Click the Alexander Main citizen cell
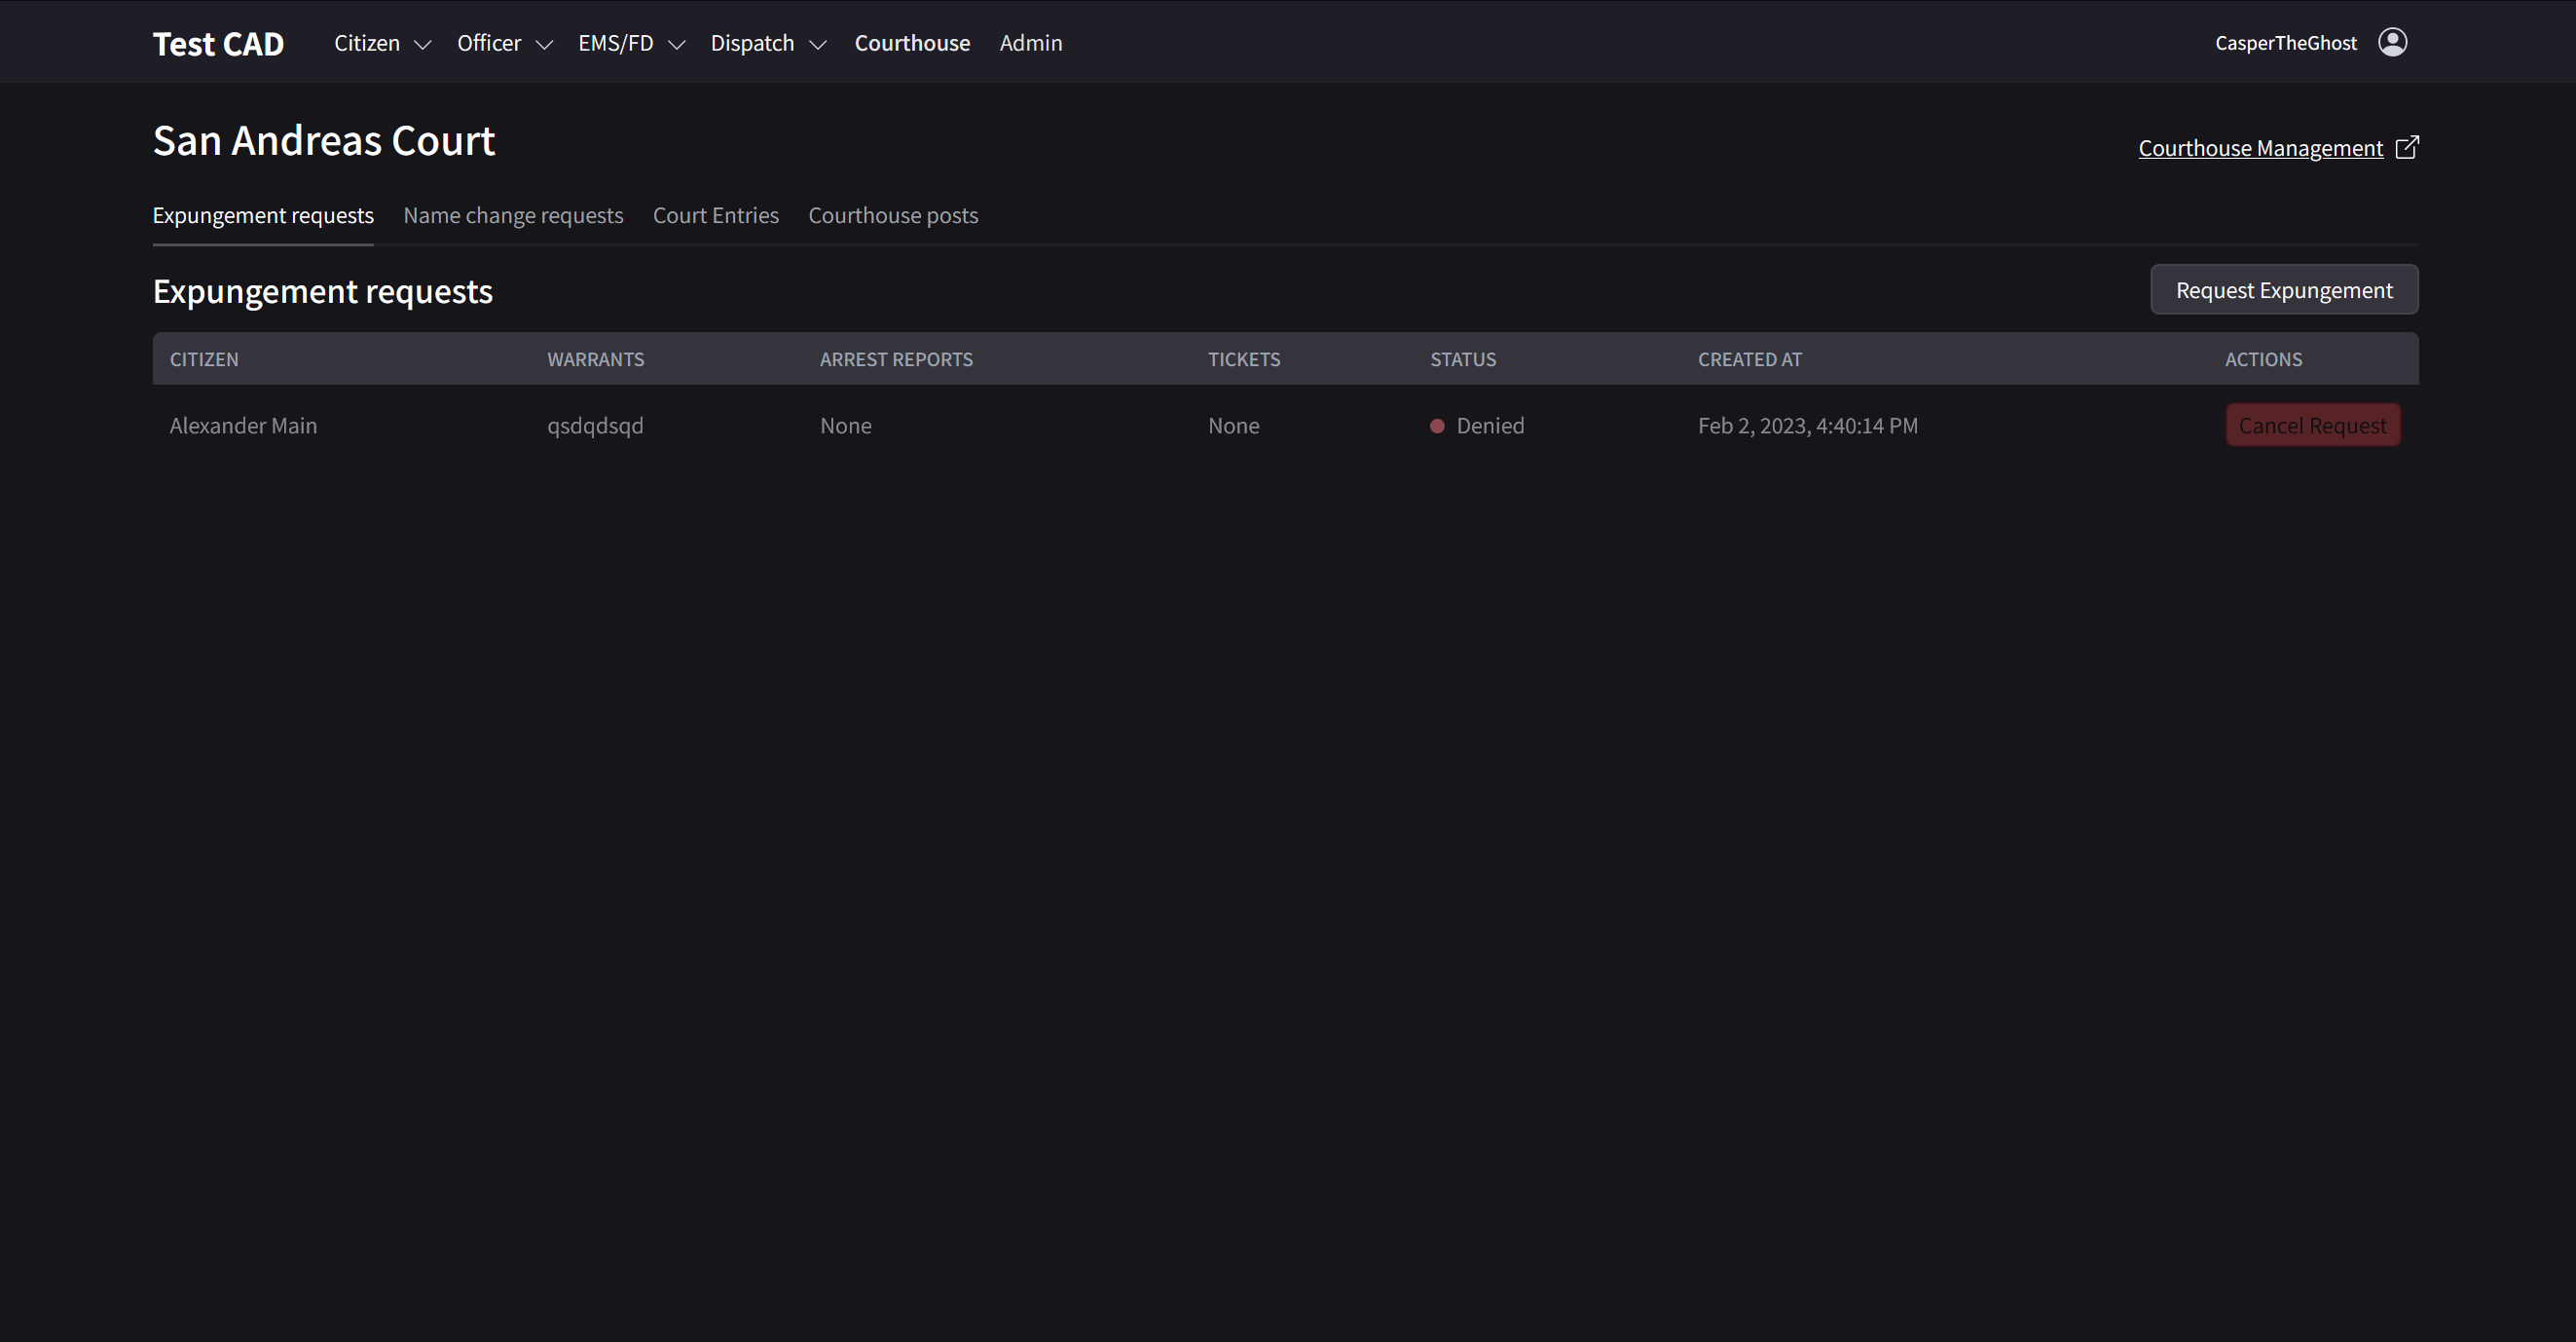 tap(243, 426)
